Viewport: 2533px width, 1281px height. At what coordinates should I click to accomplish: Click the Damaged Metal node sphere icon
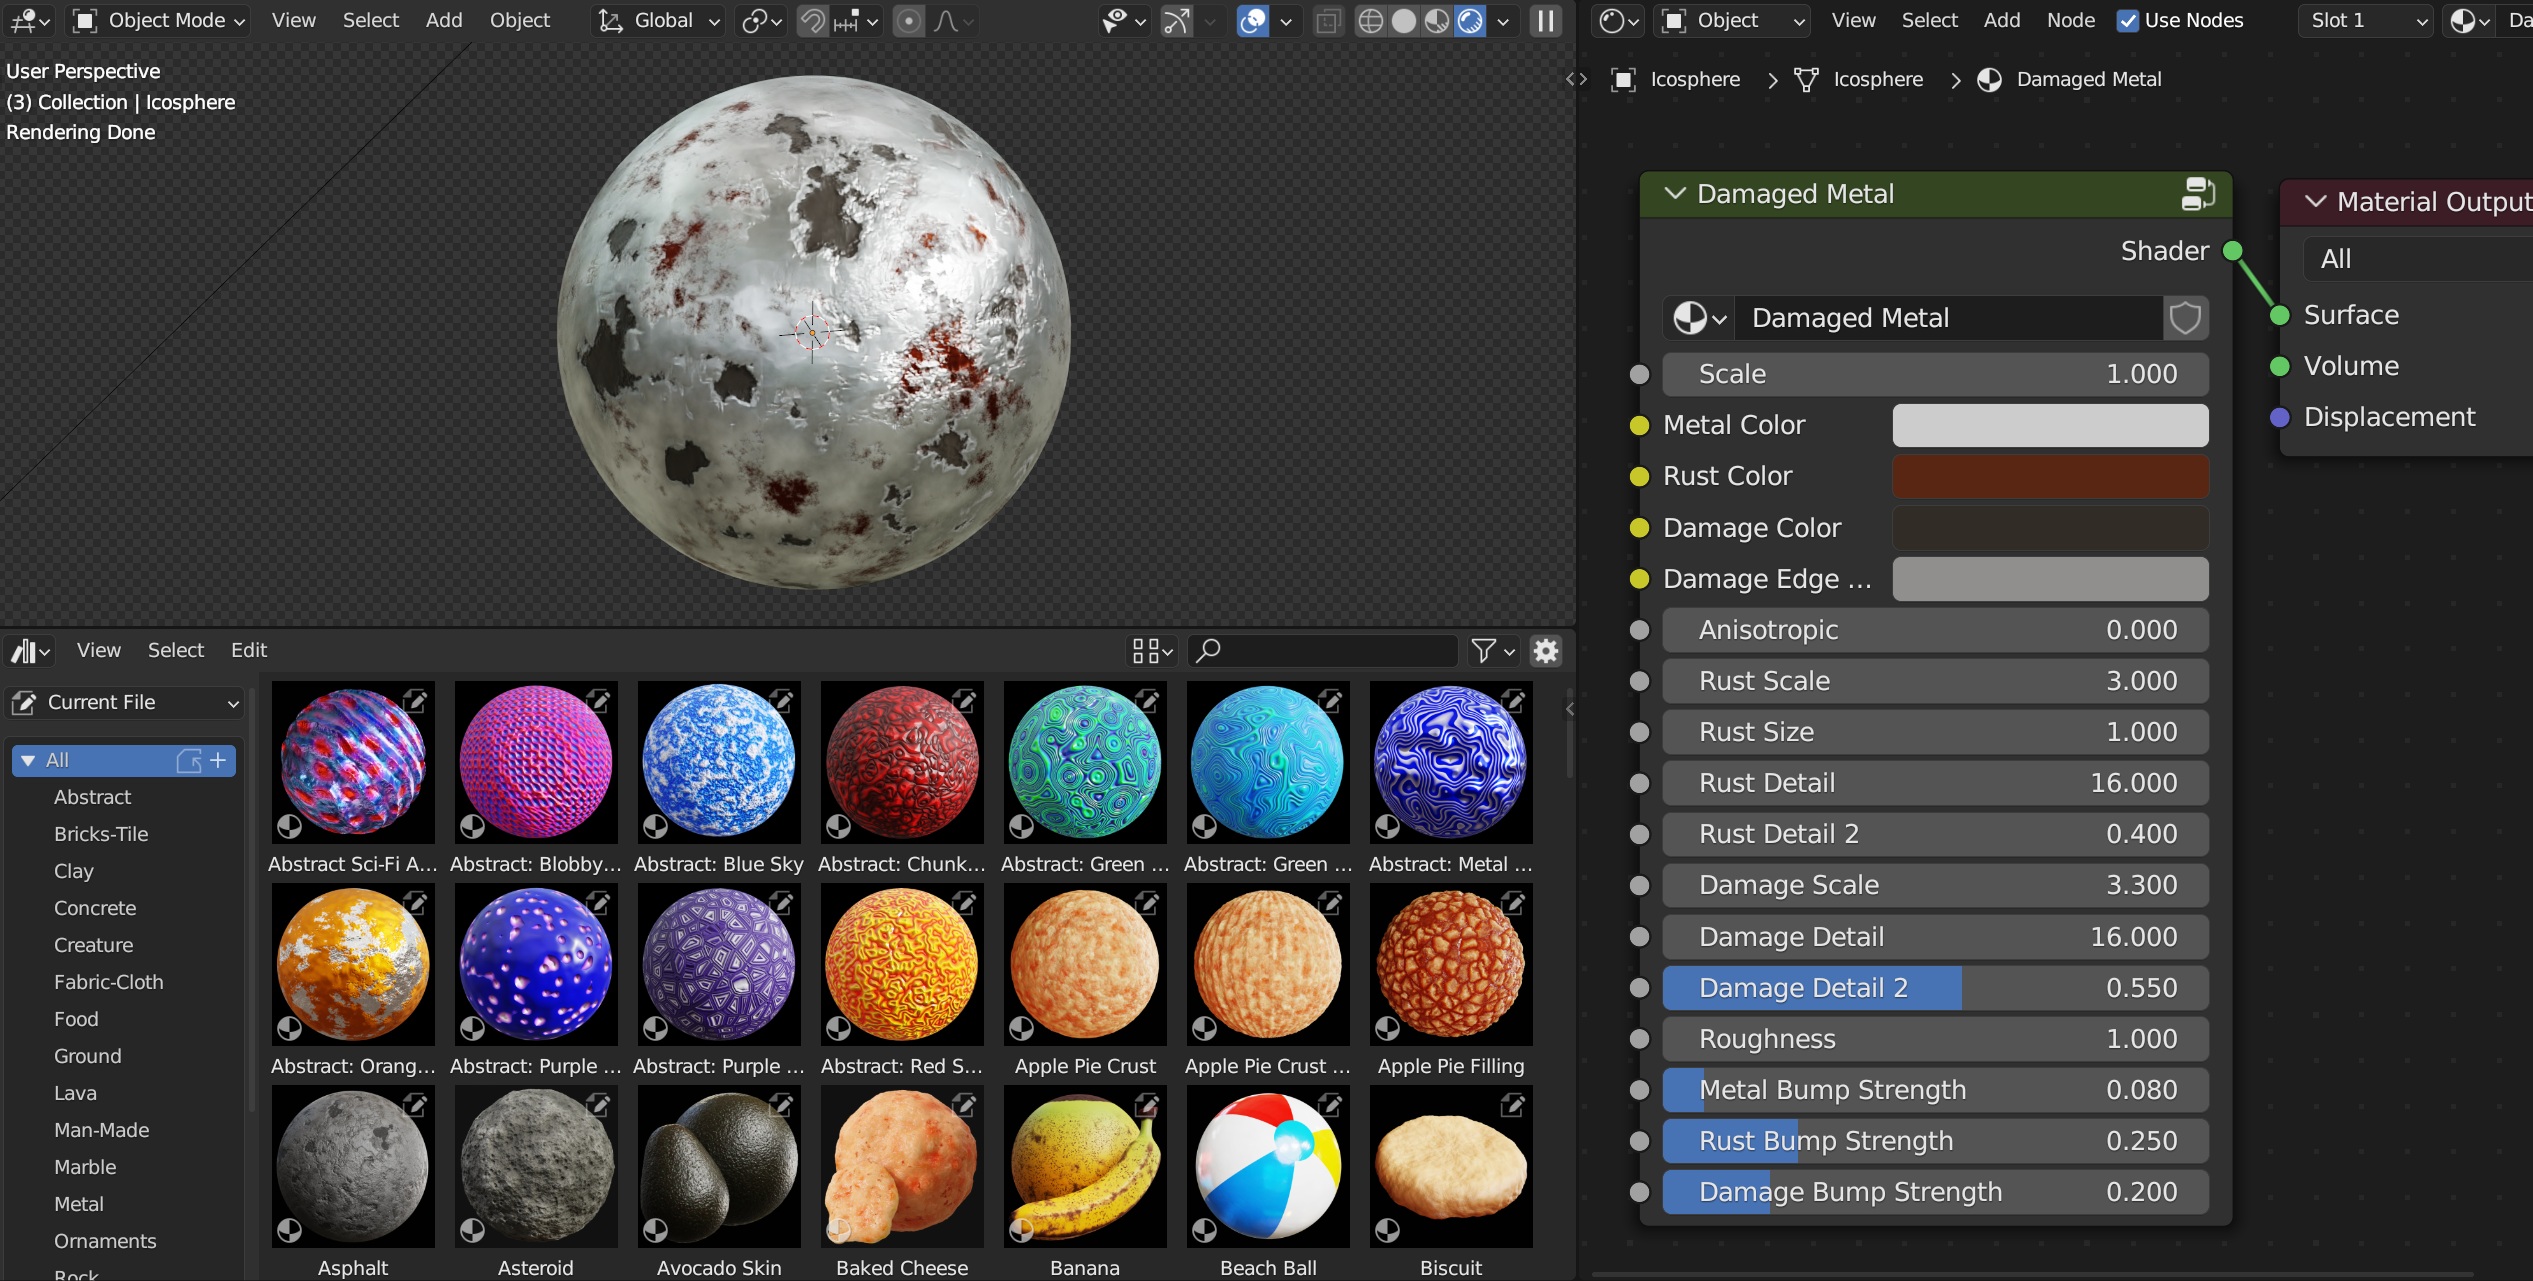click(x=1690, y=317)
